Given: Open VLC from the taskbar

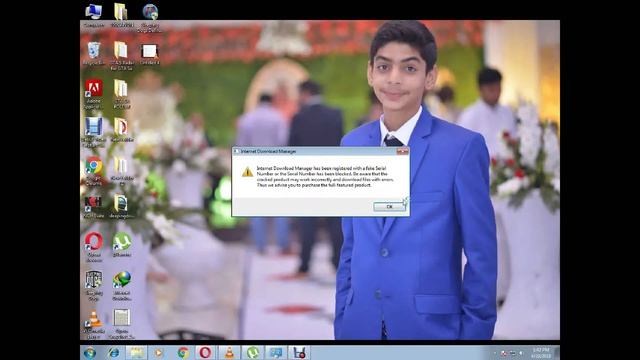Looking at the screenshot, I should point(229,353).
